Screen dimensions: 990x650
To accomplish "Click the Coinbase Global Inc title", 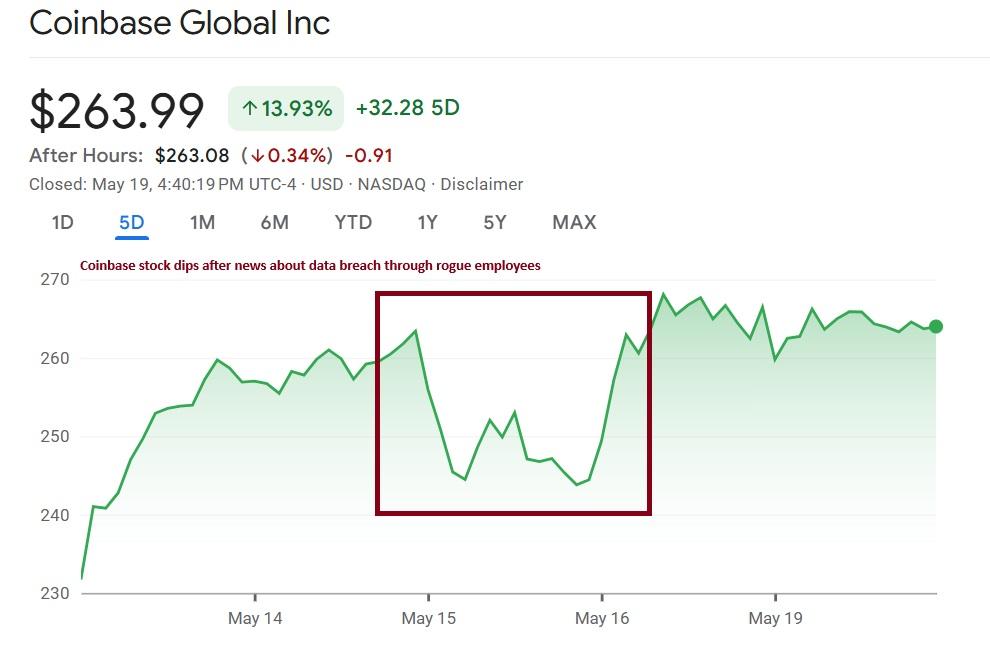I will click(181, 23).
